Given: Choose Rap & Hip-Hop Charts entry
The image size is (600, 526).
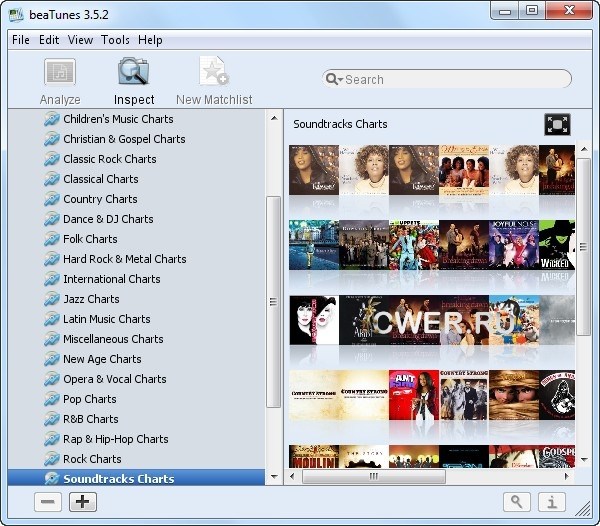Looking at the screenshot, I should coord(115,439).
